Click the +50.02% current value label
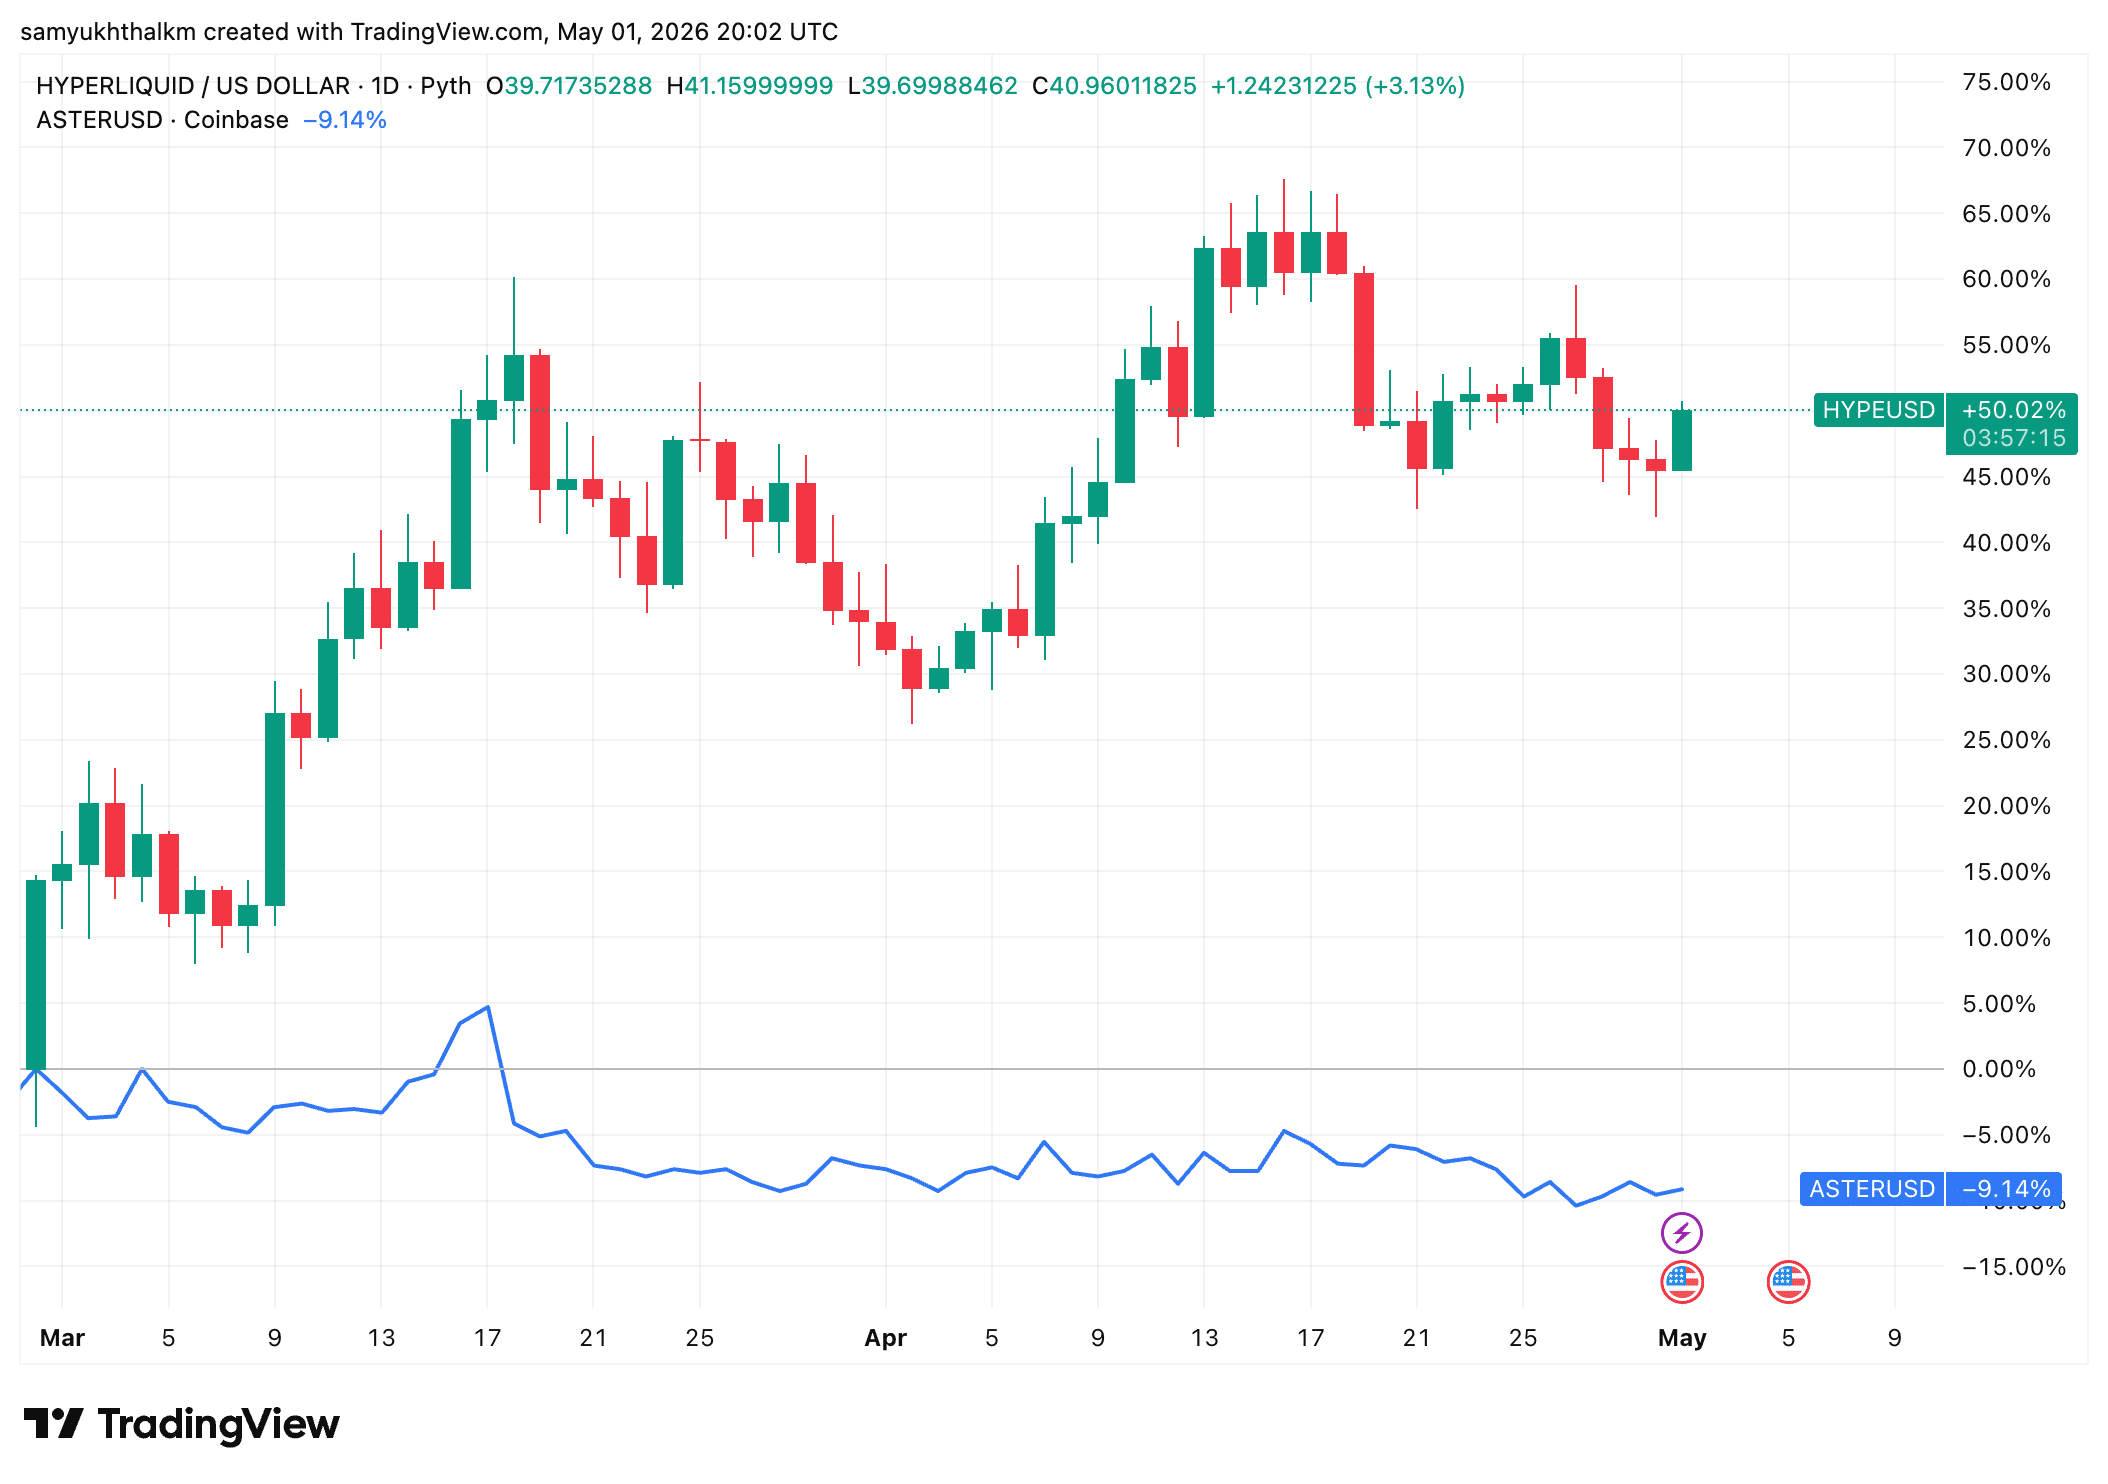The image size is (2108, 1484). [2013, 410]
